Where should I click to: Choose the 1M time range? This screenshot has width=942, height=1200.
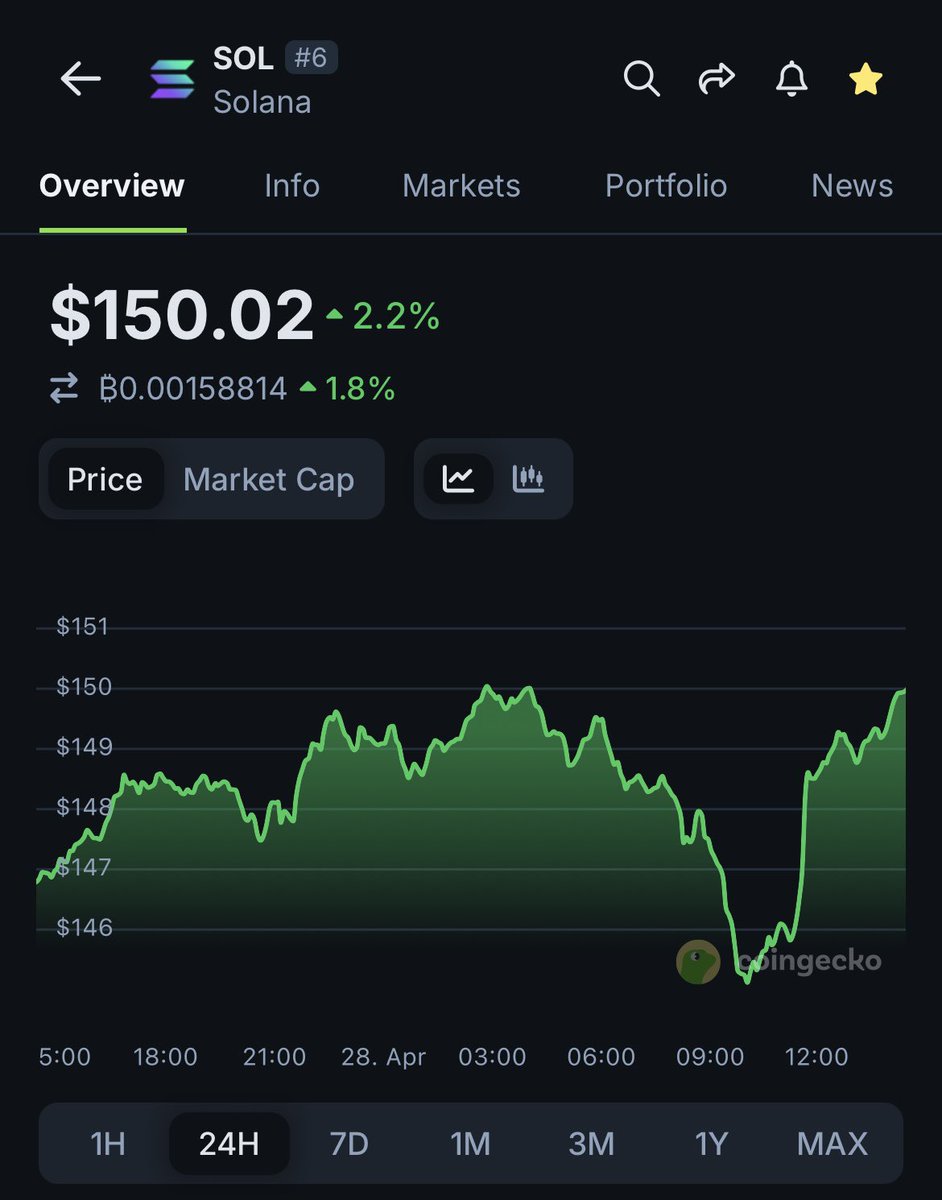point(470,1144)
